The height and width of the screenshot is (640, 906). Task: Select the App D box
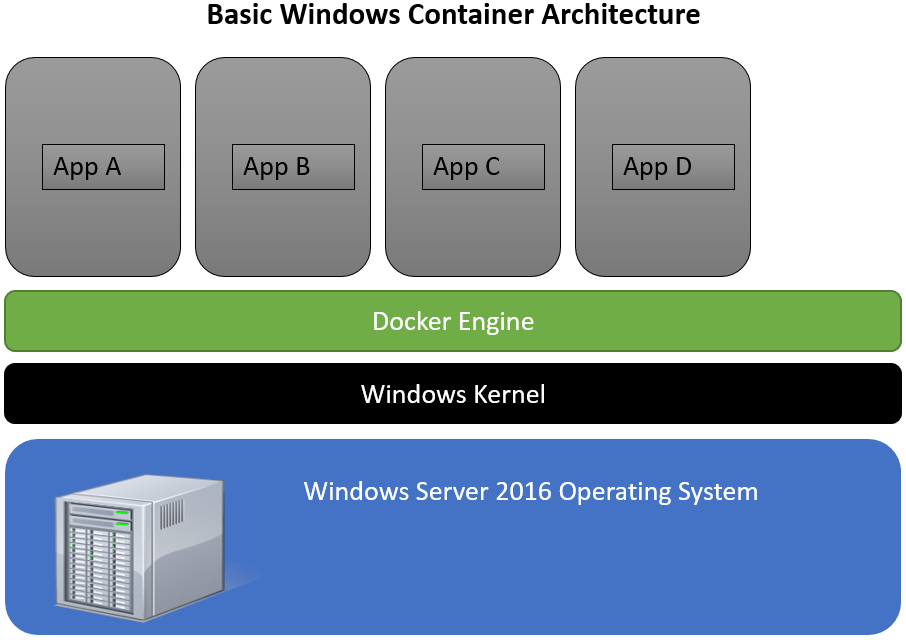(674, 167)
